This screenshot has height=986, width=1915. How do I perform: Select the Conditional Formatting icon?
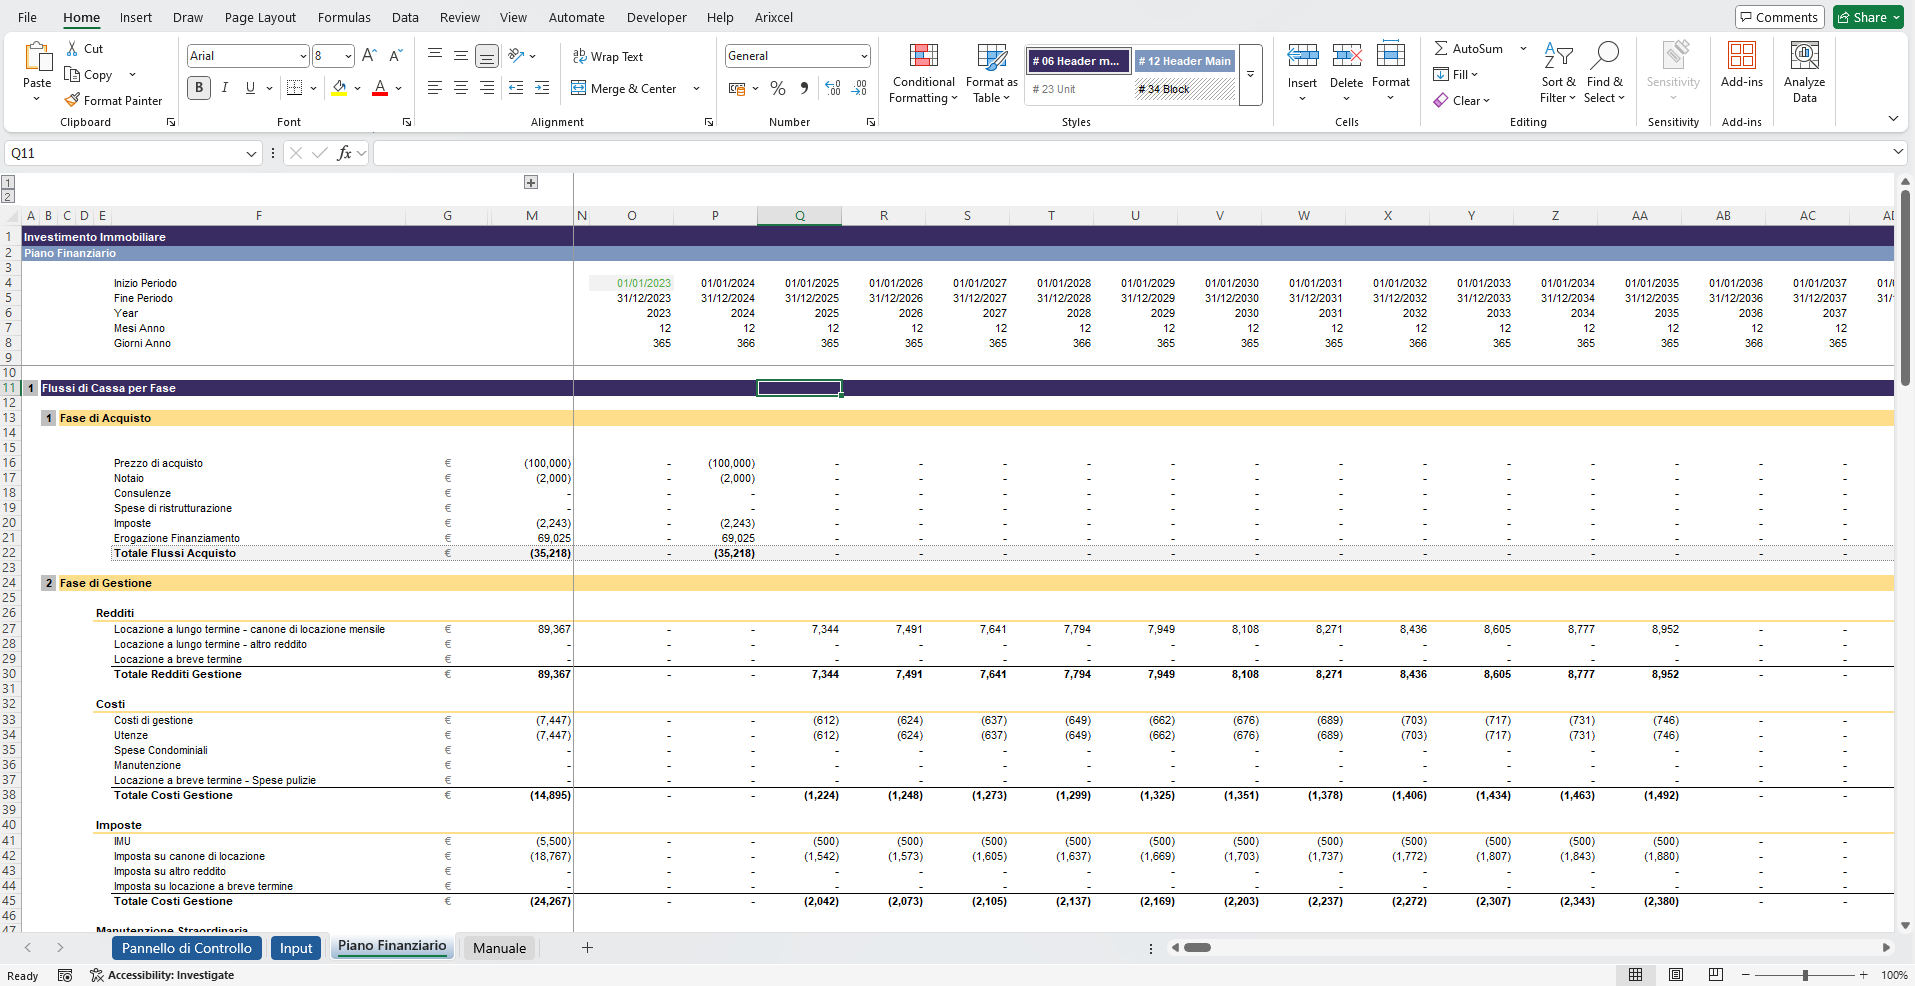(923, 56)
